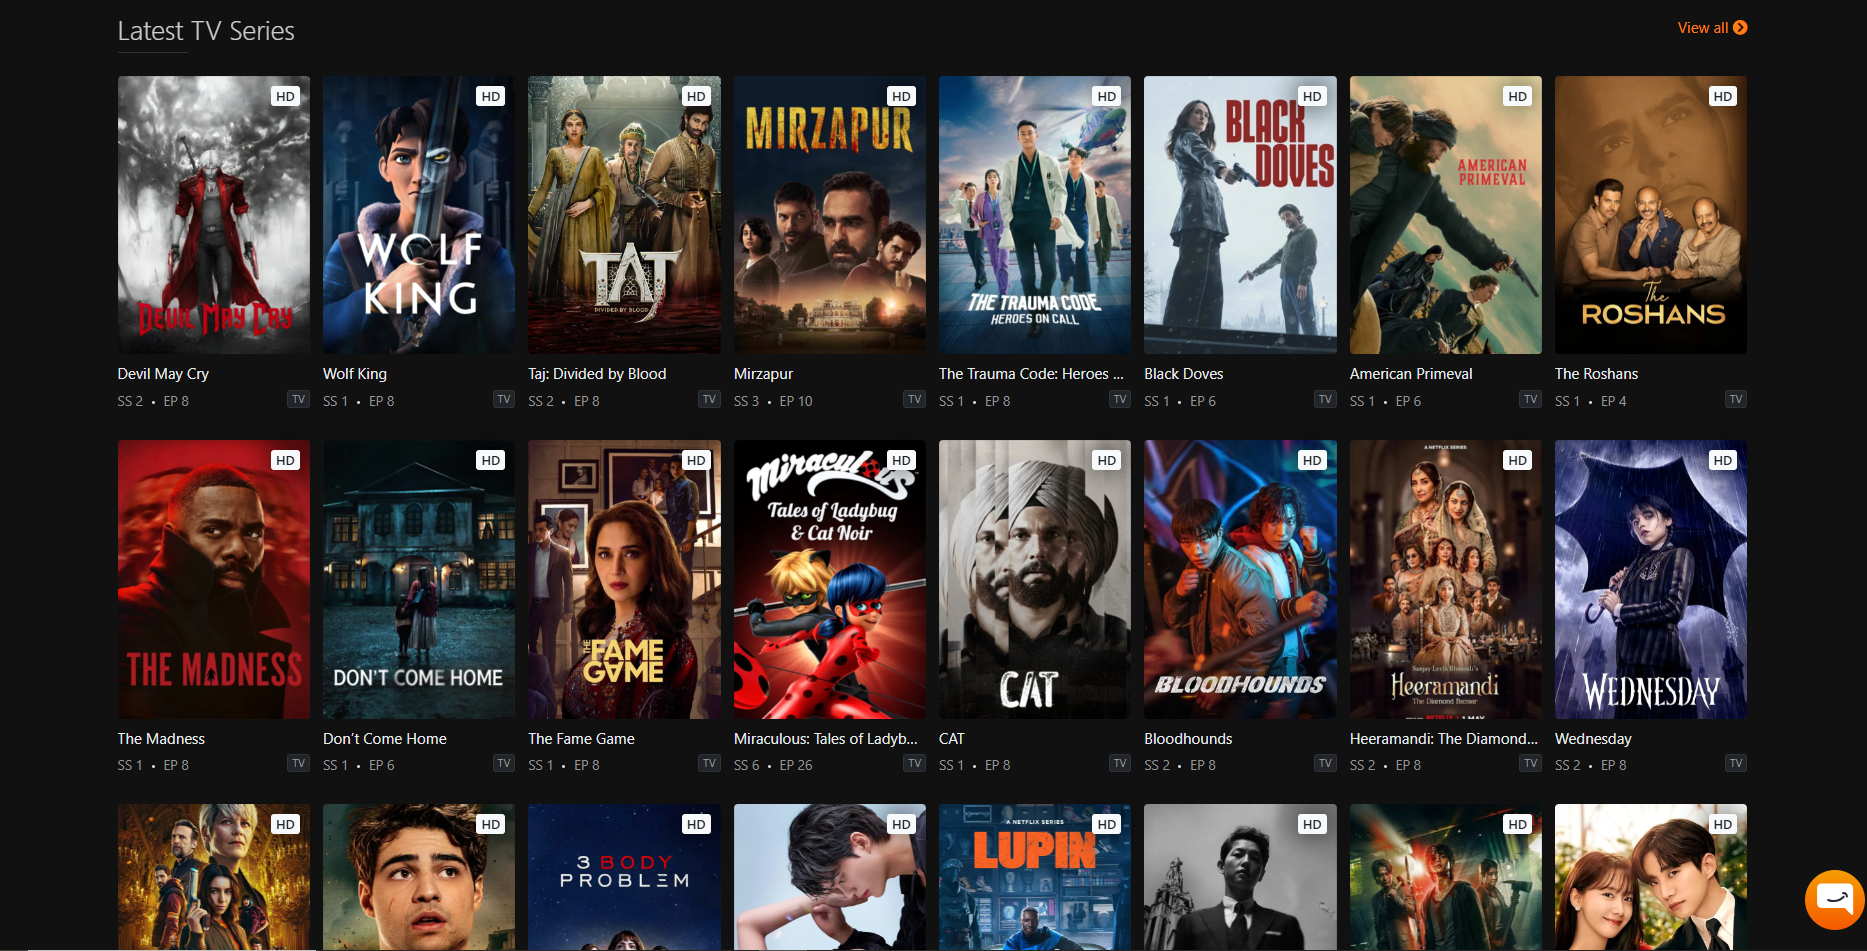Click the TV tag under Black Doves
Screen dimensions: 1867x951
[x=1326, y=400]
